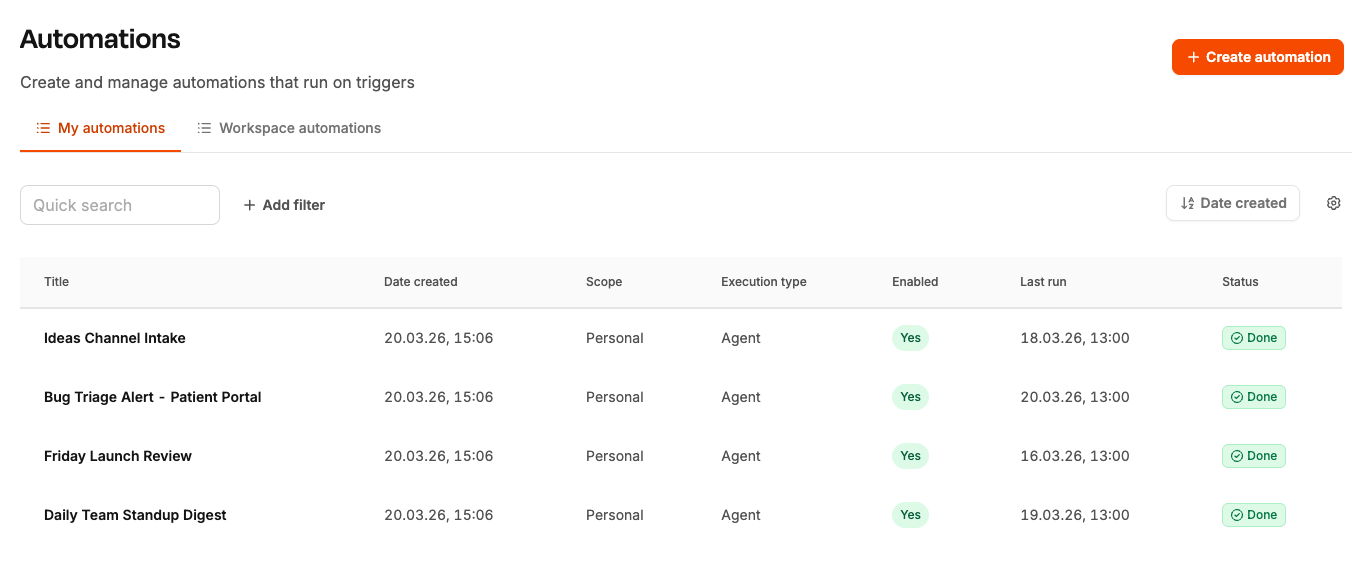The width and height of the screenshot is (1367, 579).
Task: Toggle Enabled Yes badge for Ideas Channel Intake
Action: pyautogui.click(x=910, y=338)
